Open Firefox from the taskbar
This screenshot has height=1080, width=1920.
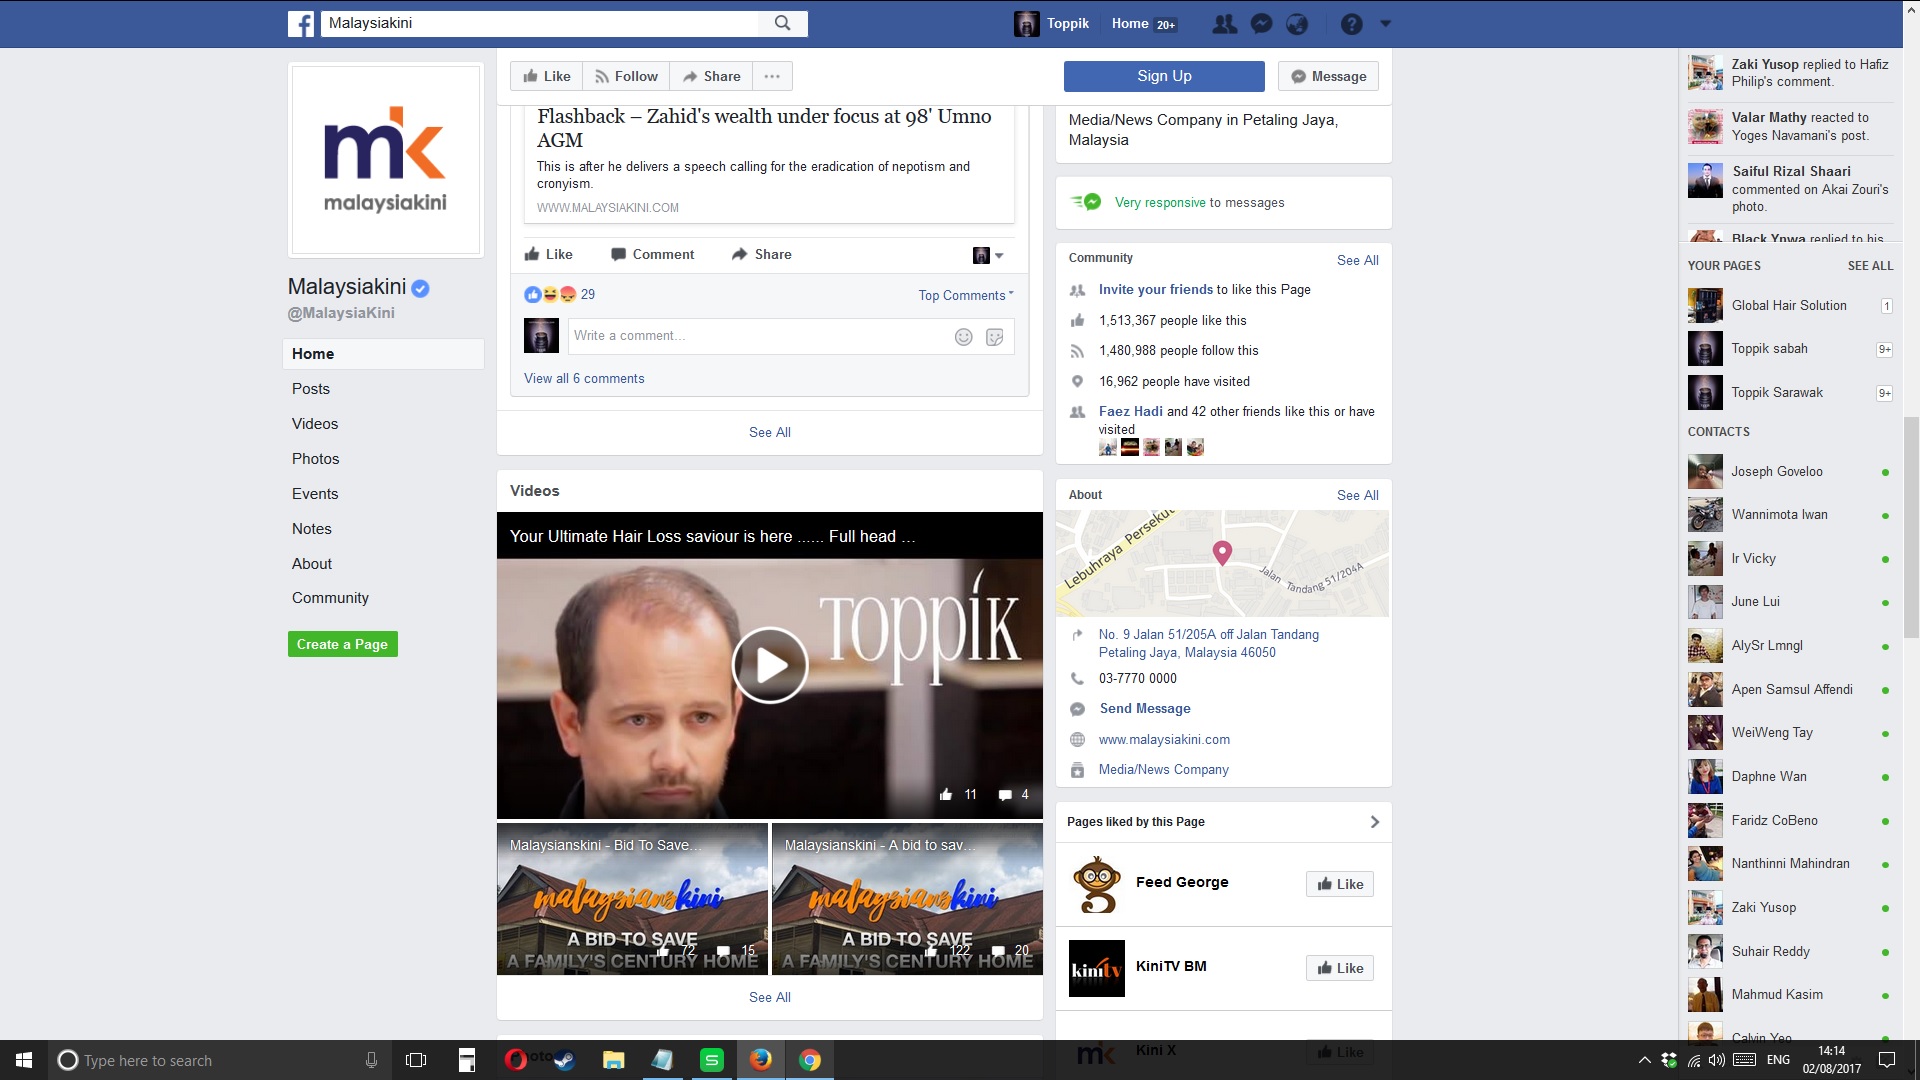(761, 1060)
